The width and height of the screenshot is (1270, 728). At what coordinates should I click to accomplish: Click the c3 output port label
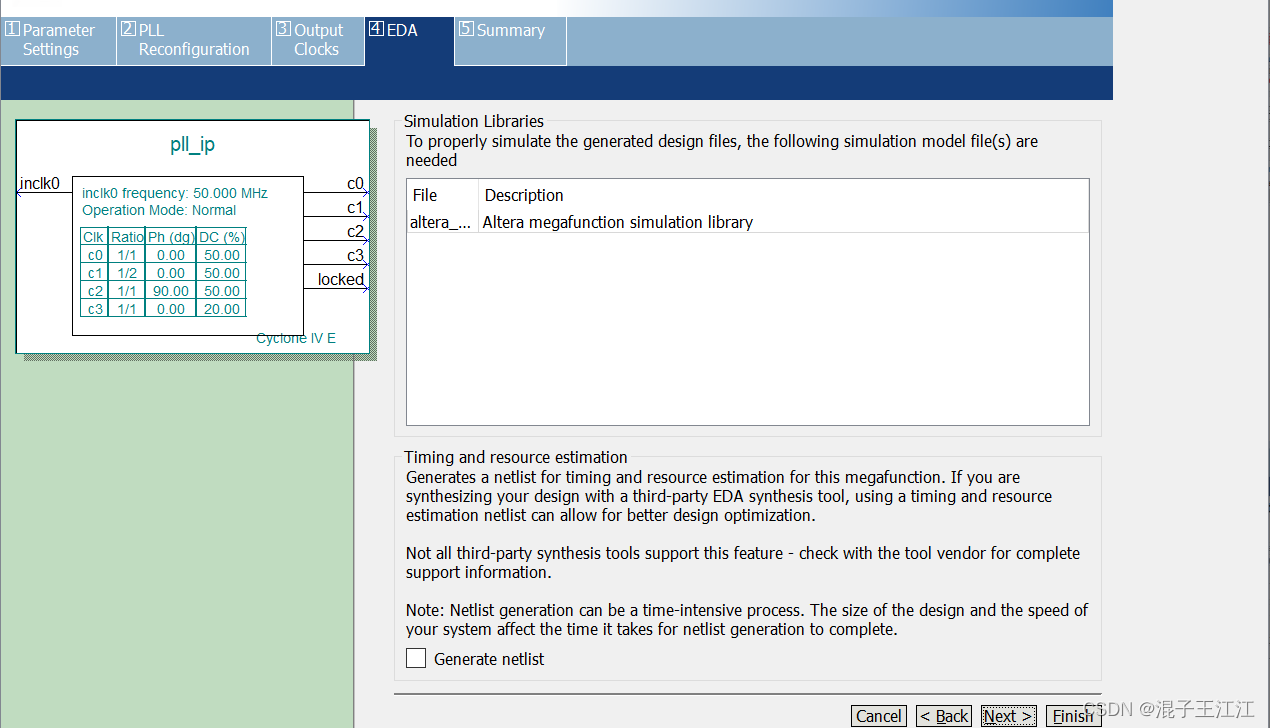tap(355, 256)
